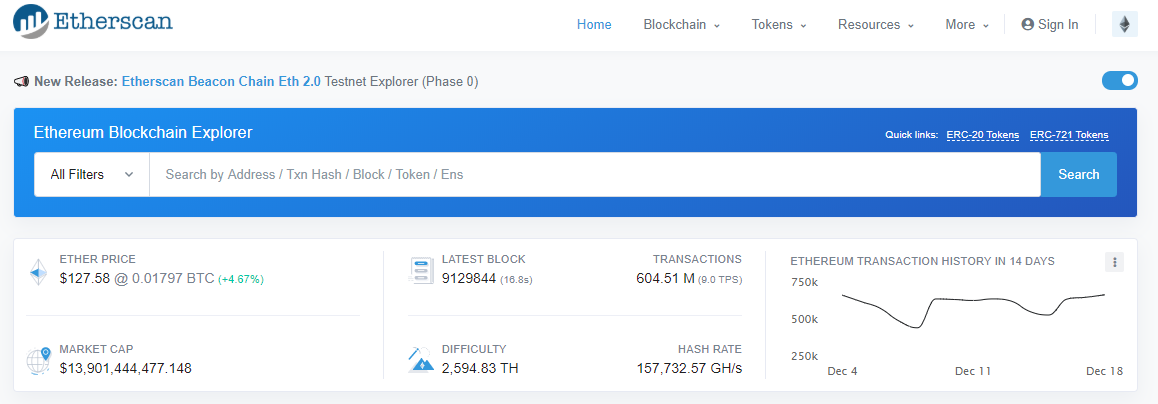Open the Ethereum network selector icon

[x=1124, y=24]
